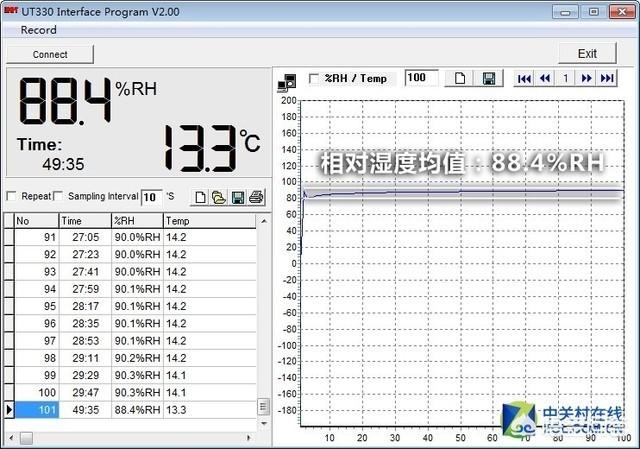This screenshot has width=640, height=449.
Task: Click the Sampling Interval input field
Action: [151, 198]
